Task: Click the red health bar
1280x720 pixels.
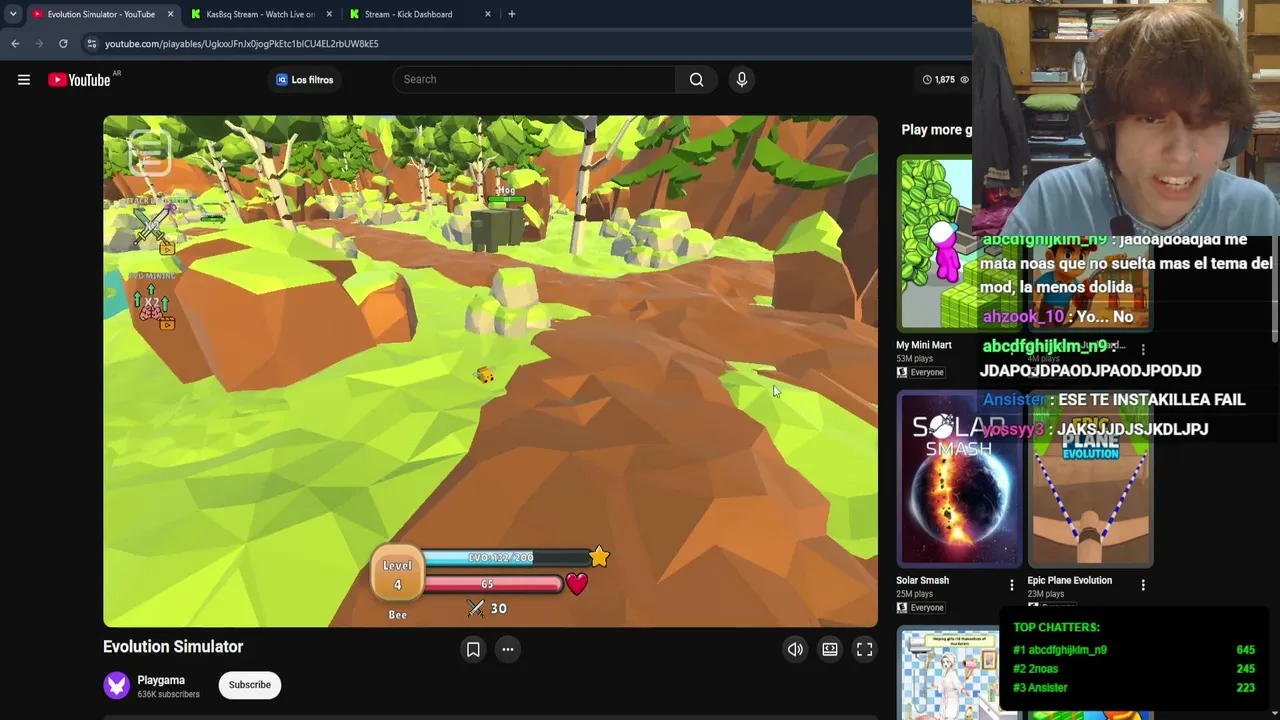Action: pos(494,584)
